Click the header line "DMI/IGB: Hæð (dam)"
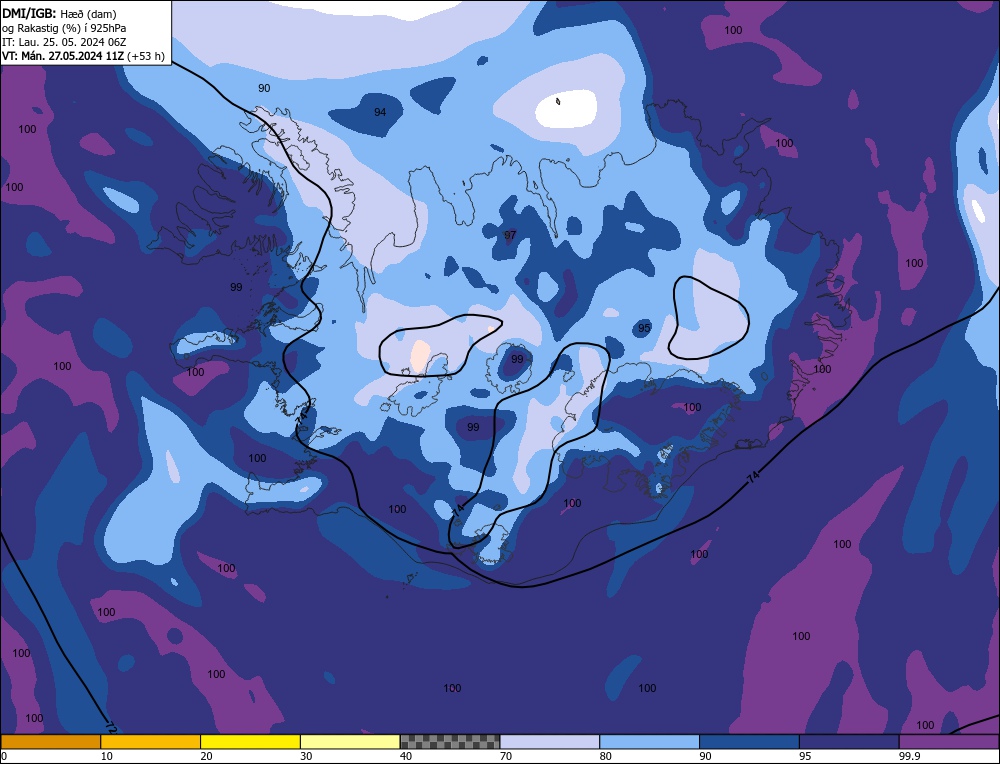The height and width of the screenshot is (764, 1000). (59, 13)
